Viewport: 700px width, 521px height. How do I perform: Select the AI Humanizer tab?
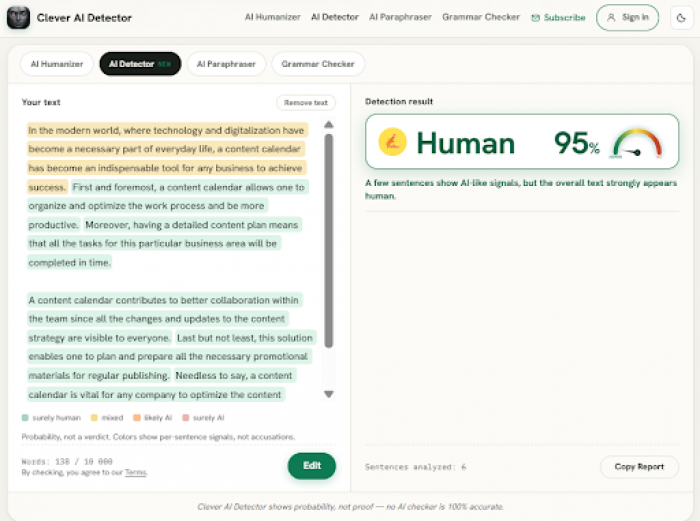[x=57, y=64]
